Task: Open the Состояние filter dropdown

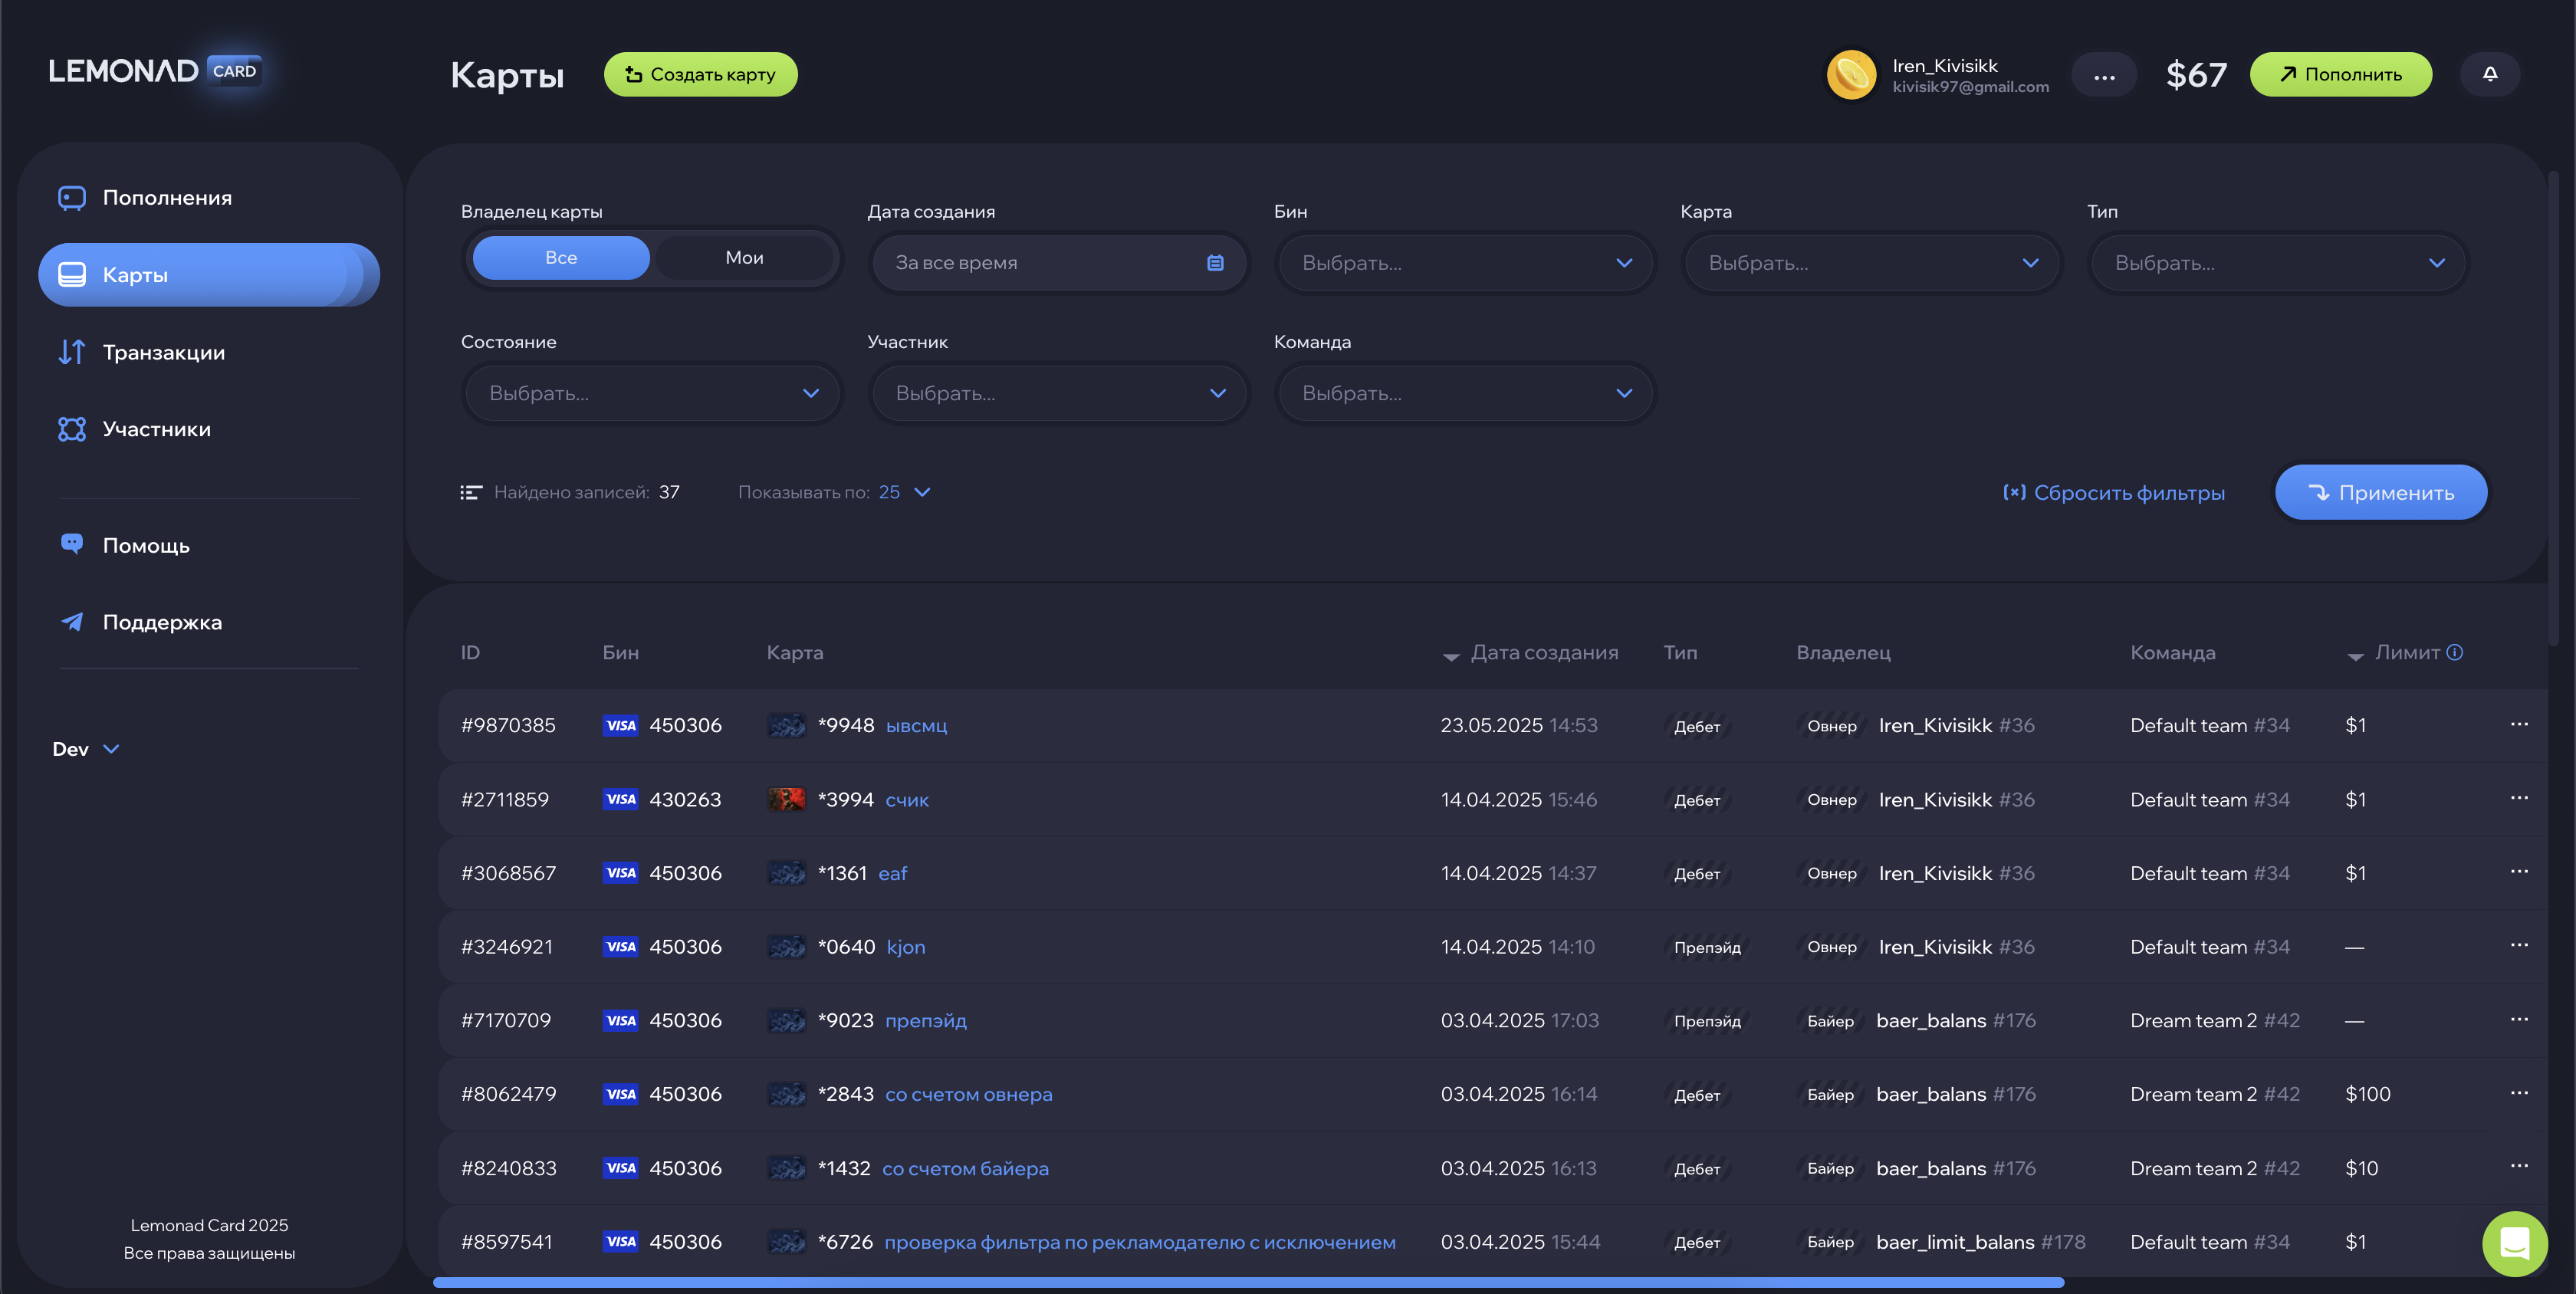Action: pyautogui.click(x=653, y=393)
